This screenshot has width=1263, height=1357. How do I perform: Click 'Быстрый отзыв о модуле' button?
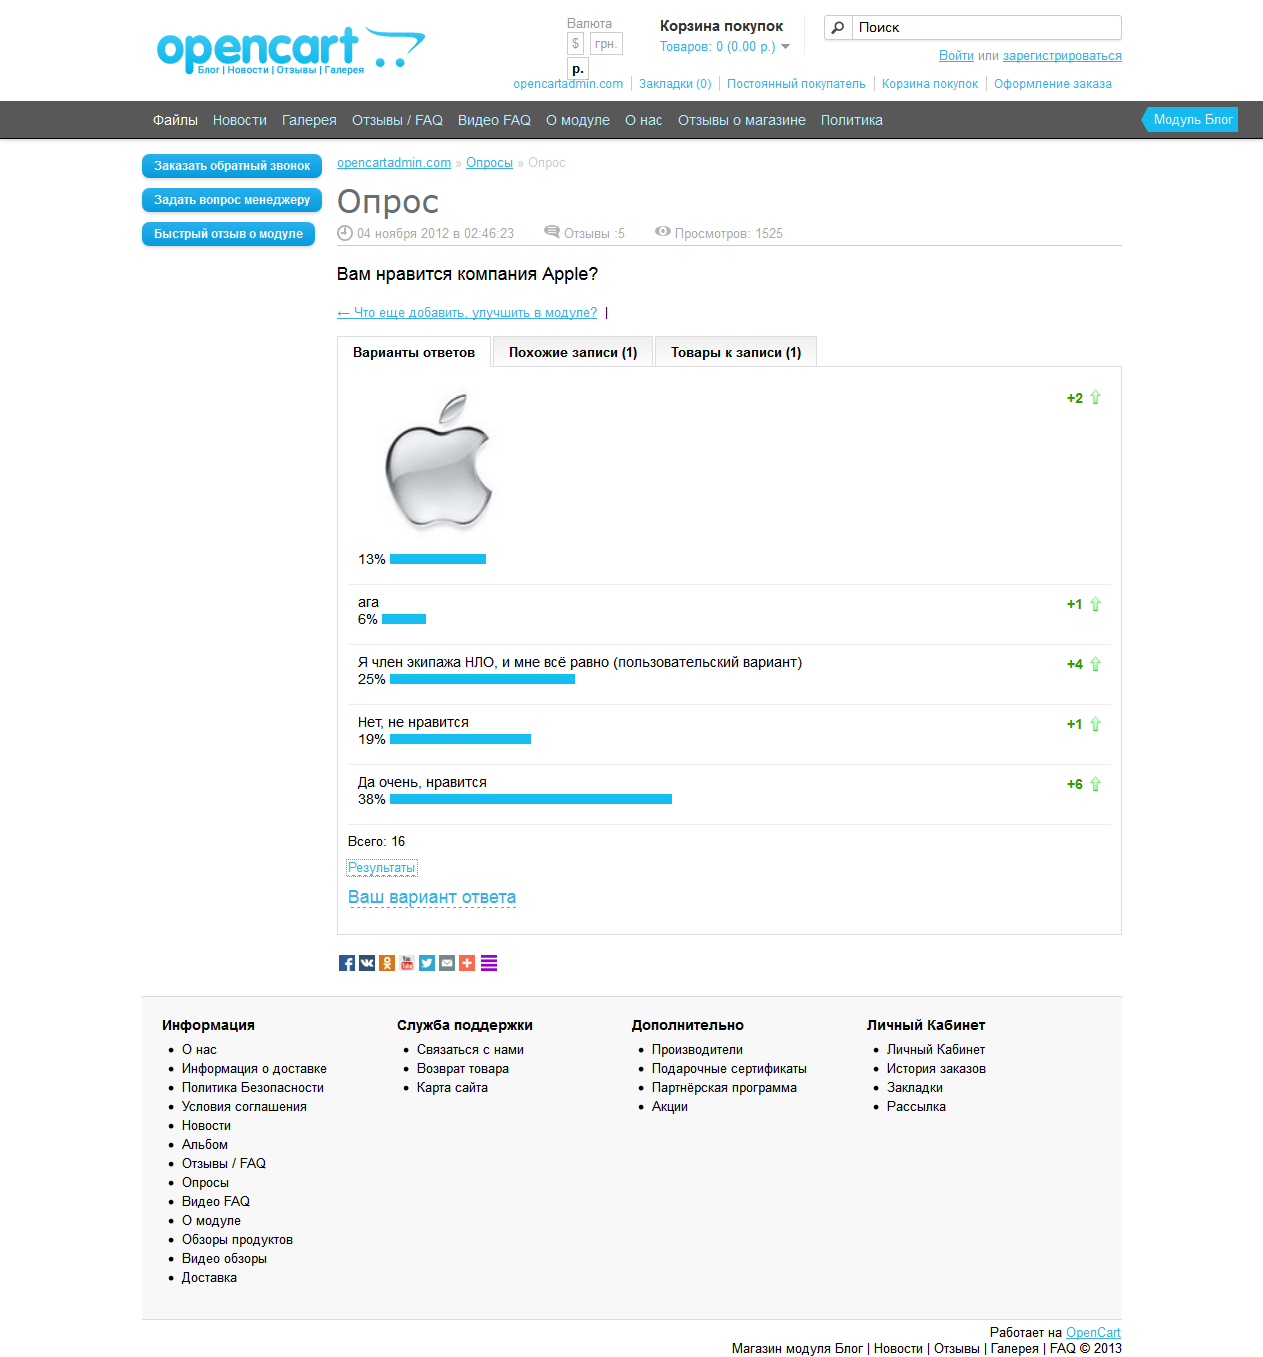click(228, 234)
